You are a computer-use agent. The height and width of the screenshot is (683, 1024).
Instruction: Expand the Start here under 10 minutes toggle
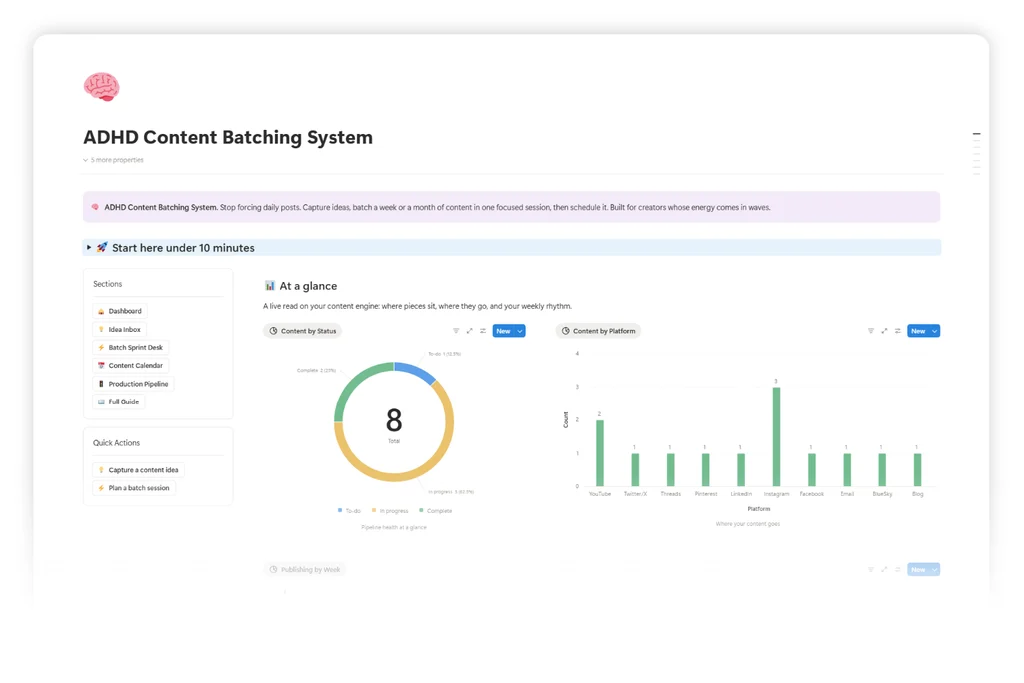click(89, 247)
